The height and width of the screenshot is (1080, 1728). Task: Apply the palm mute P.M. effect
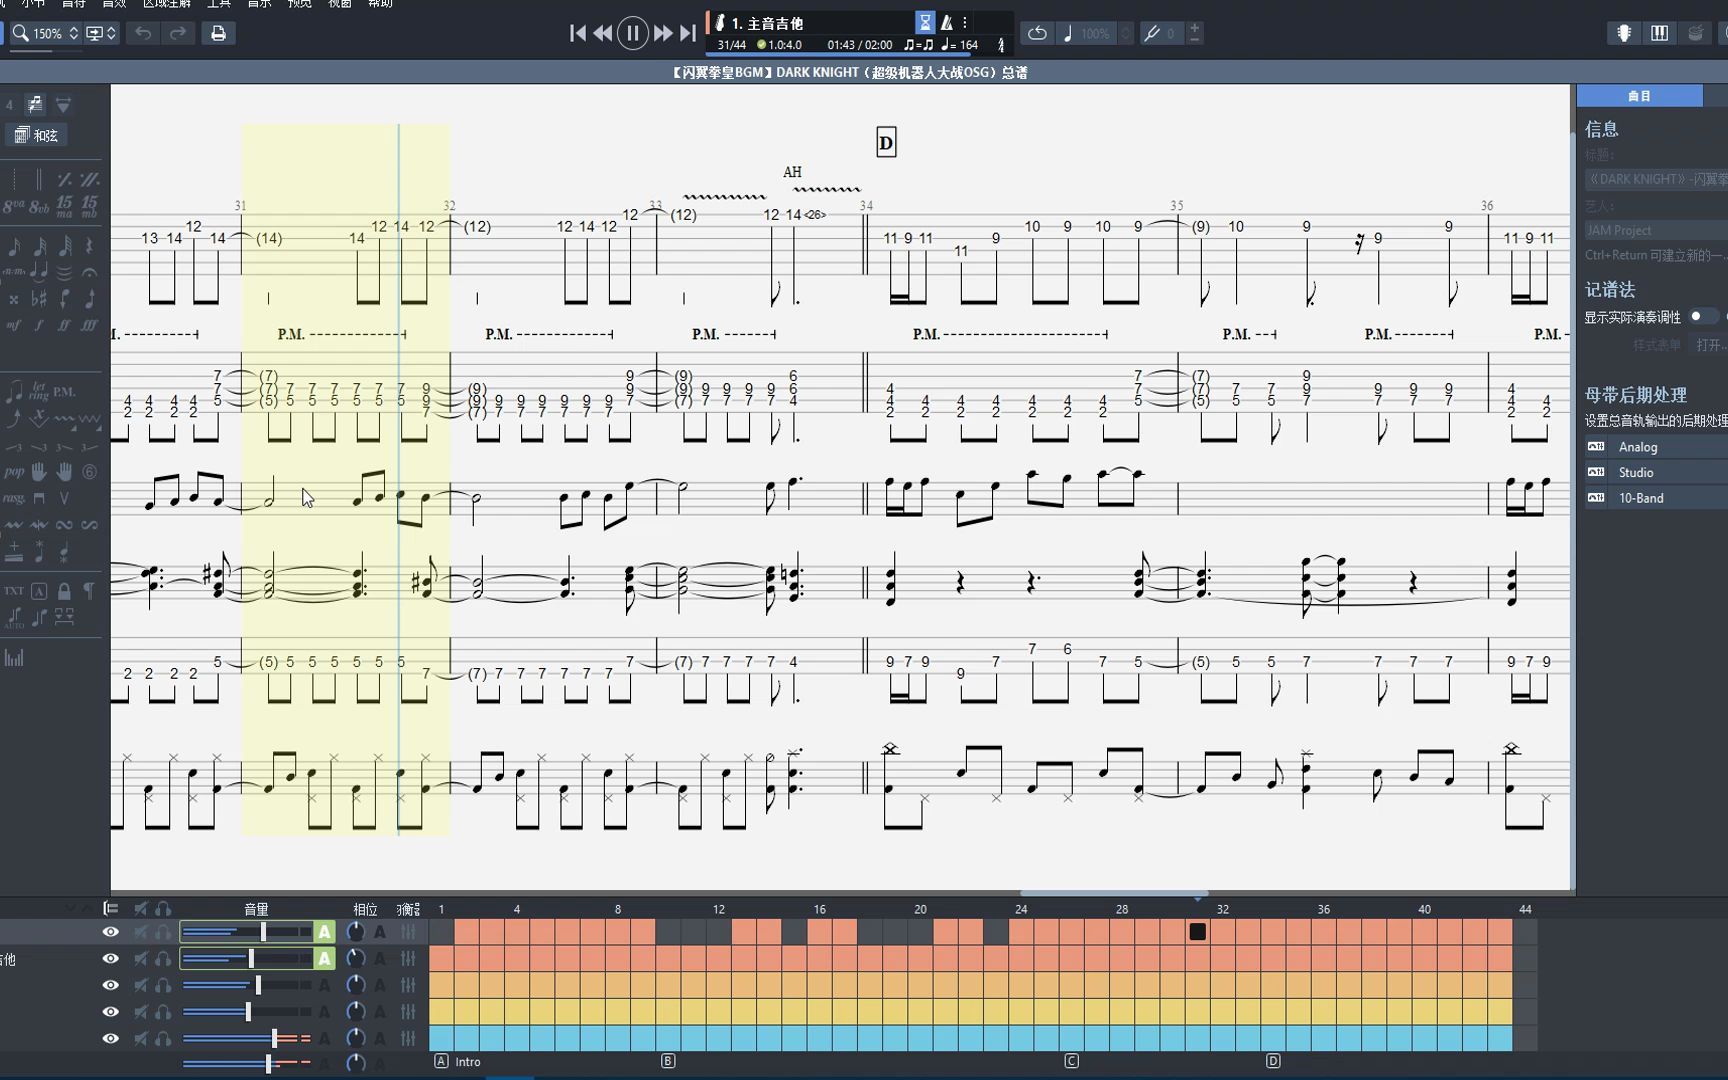(x=64, y=392)
